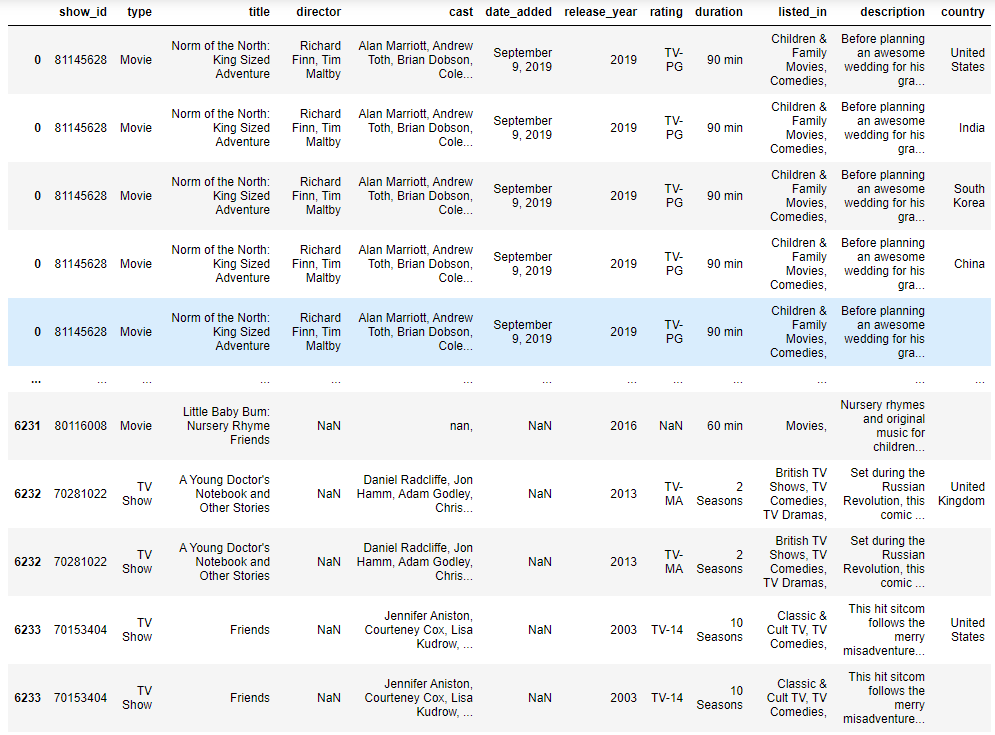Select '10 Seasons' in the United States Friends row

720,630
